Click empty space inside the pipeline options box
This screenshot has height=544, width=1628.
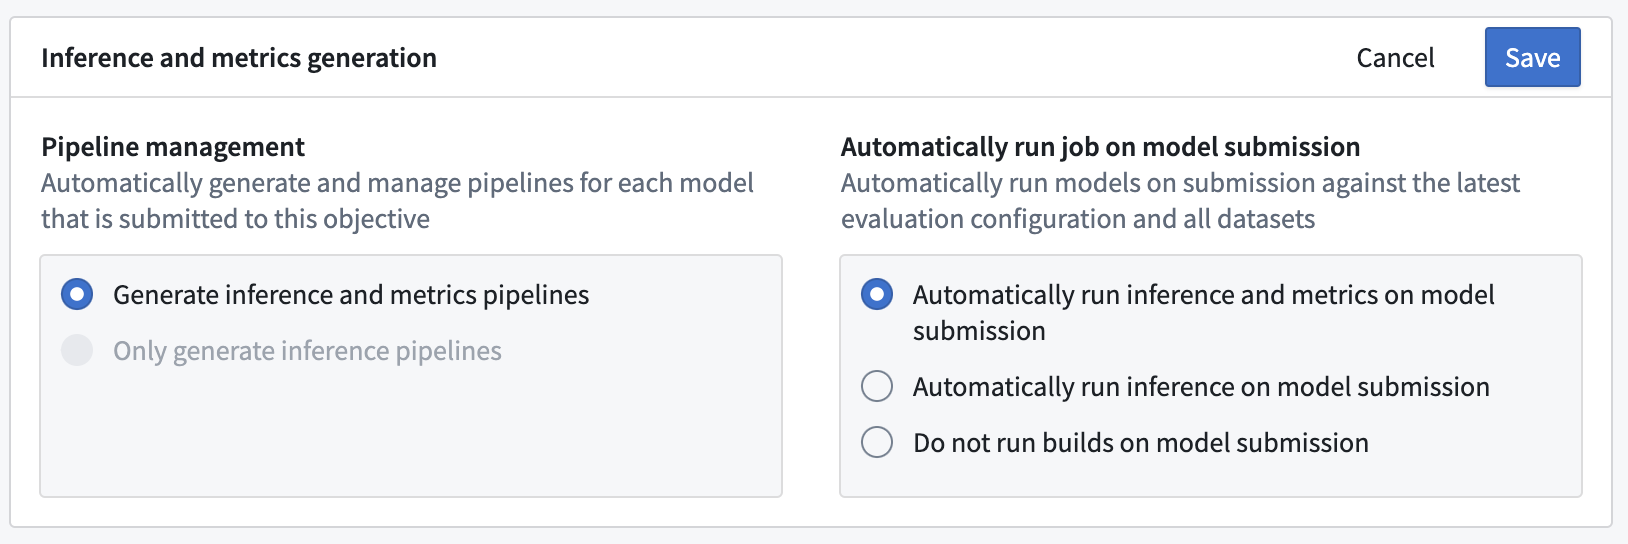click(410, 435)
